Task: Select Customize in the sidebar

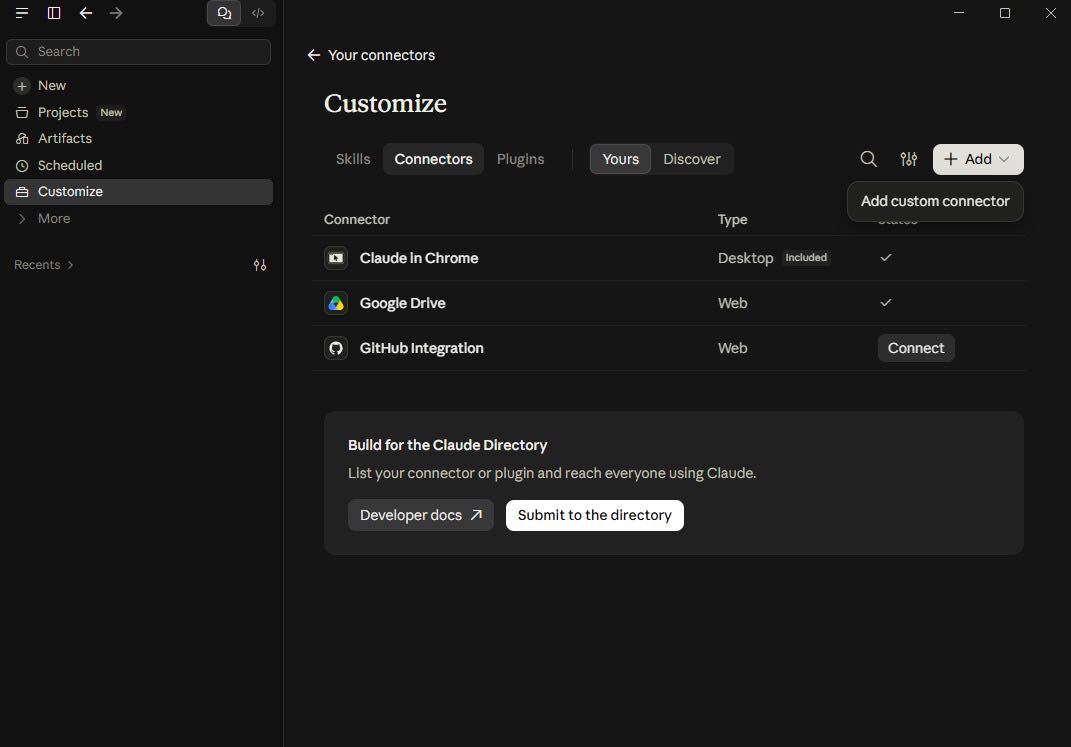Action: click(x=139, y=192)
